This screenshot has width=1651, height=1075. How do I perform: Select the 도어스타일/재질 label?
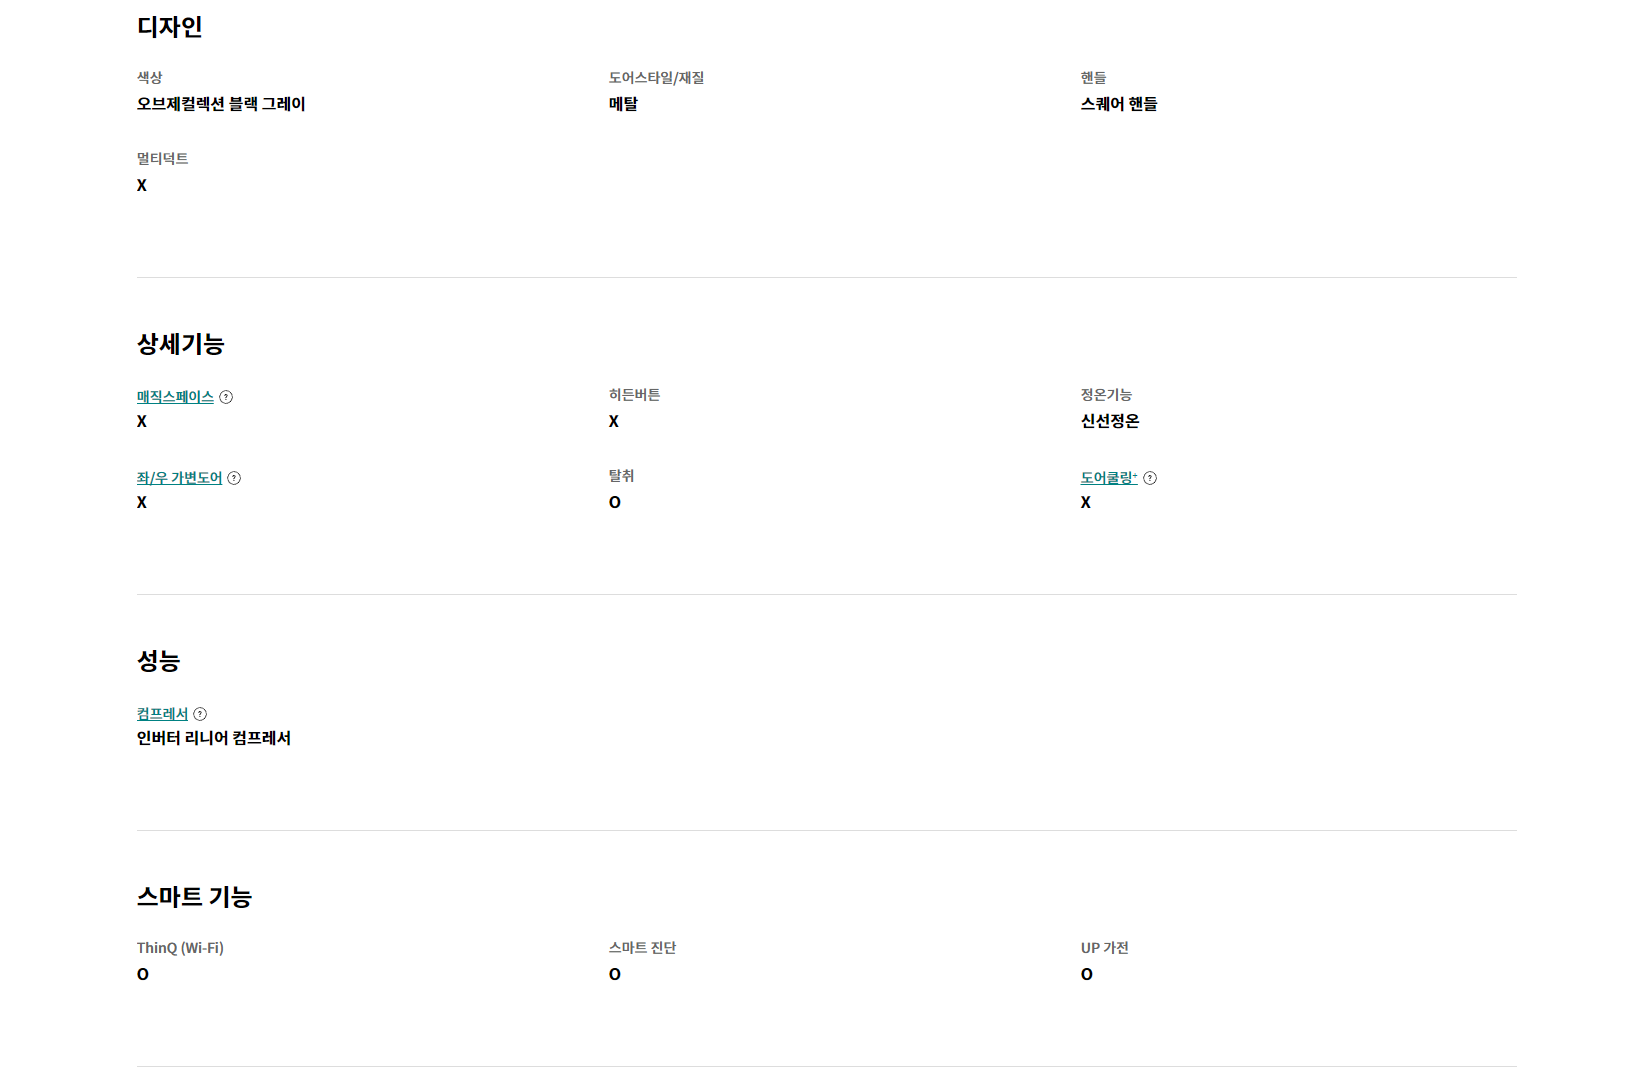pyautogui.click(x=657, y=78)
